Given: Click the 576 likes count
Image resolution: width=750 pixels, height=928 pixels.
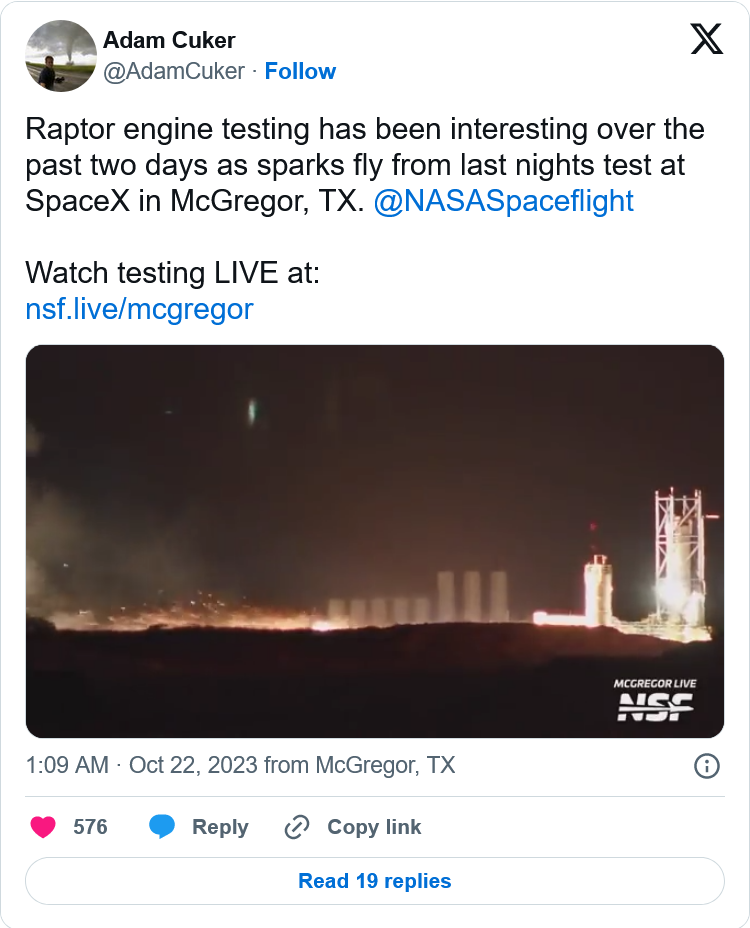Looking at the screenshot, I should coord(90,827).
